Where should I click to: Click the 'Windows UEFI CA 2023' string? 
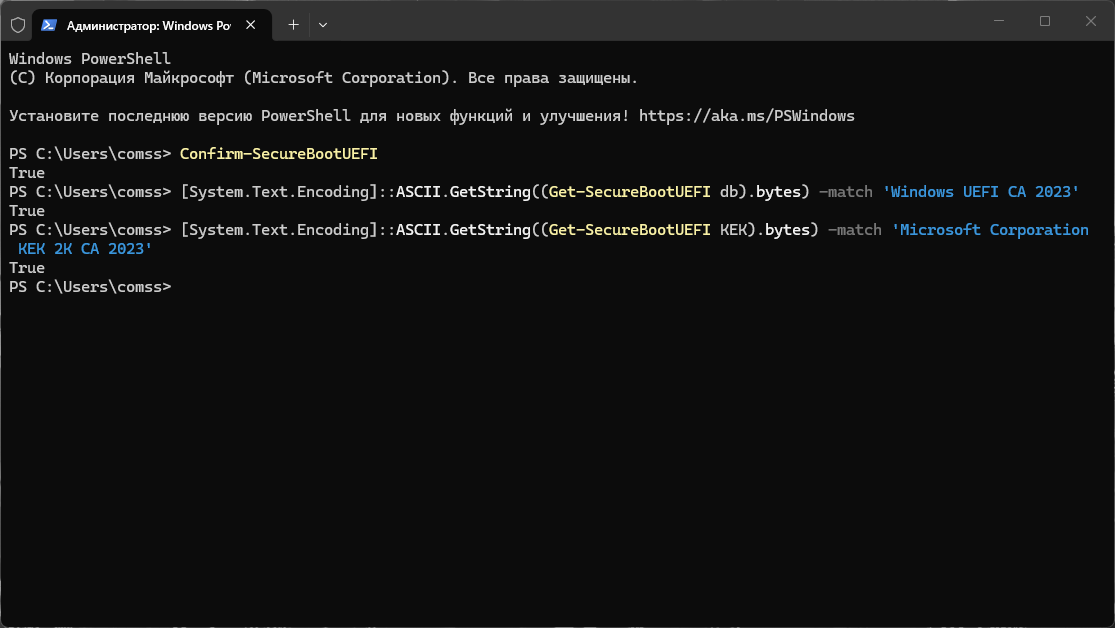[x=981, y=192]
